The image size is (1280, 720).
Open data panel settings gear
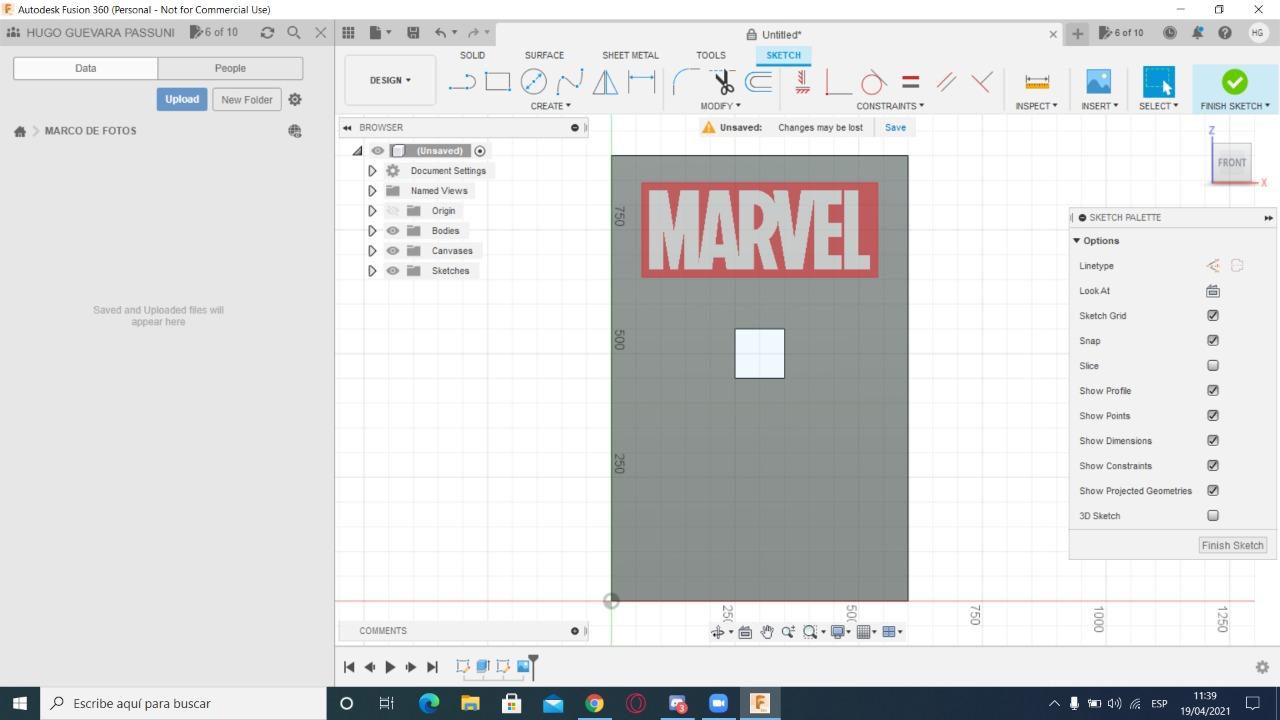coord(295,100)
